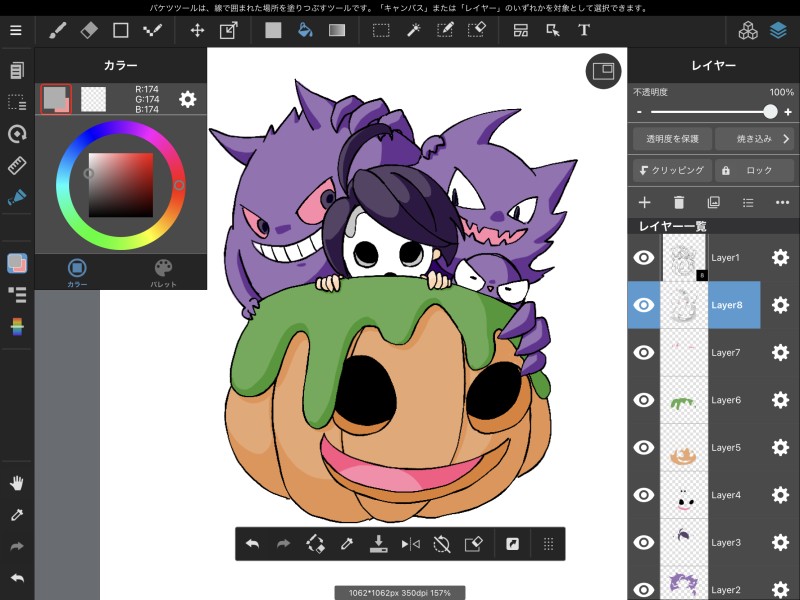
Task: Hide Layer4 with its eye icon
Action: tap(644, 495)
